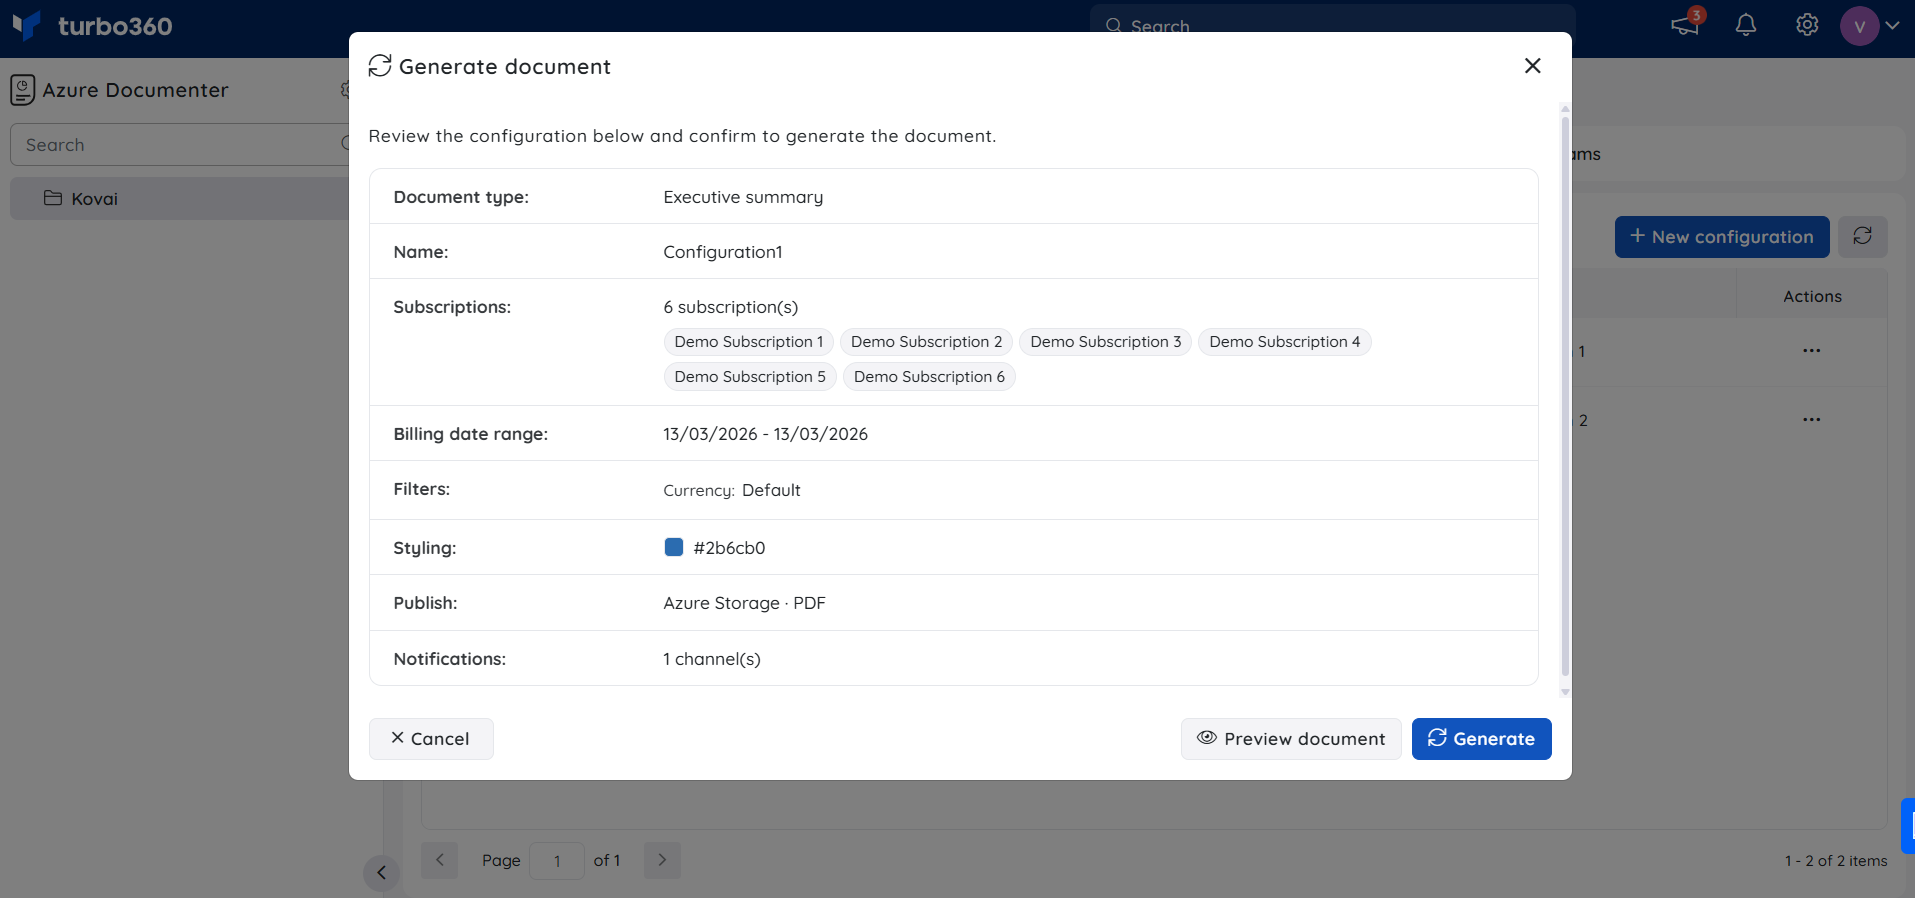Screen dimensions: 1915x898
Task: Click the sidebar Search field
Action: (x=180, y=145)
